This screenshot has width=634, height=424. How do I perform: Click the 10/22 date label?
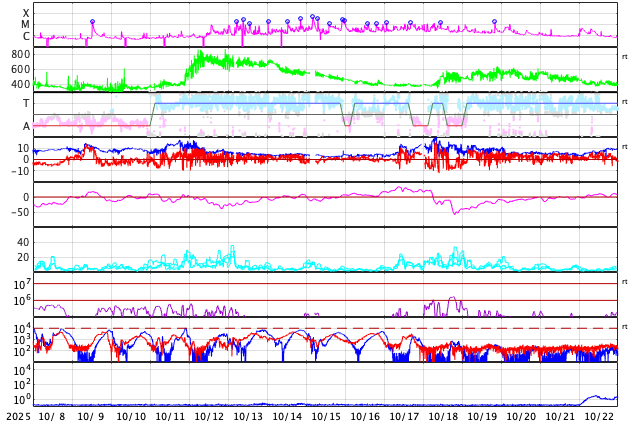click(599, 416)
